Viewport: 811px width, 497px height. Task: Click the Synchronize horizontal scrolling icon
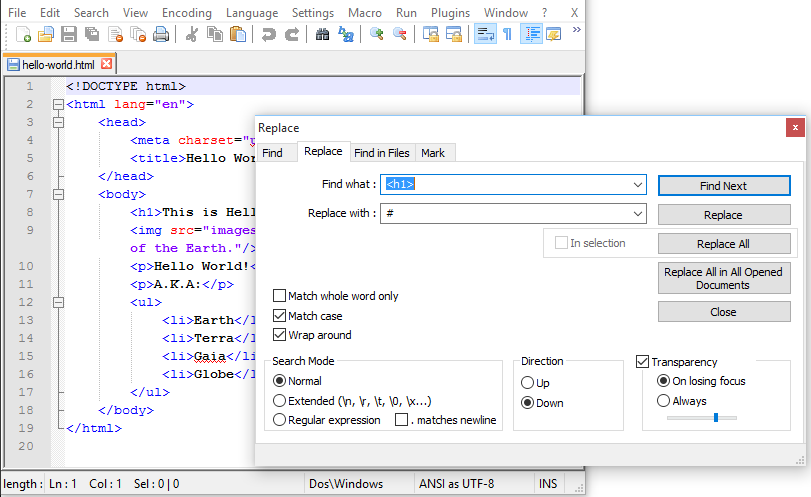pyautogui.click(x=454, y=34)
